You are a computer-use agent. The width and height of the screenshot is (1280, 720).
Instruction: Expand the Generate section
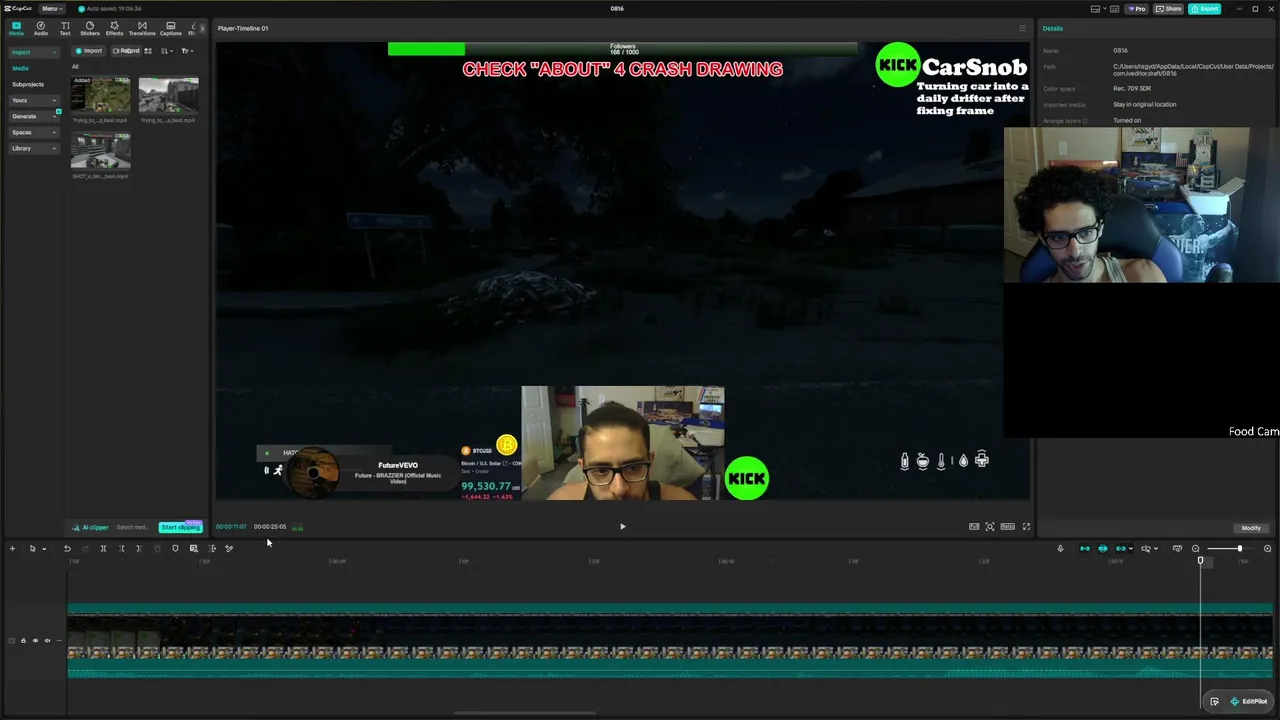[x=34, y=116]
